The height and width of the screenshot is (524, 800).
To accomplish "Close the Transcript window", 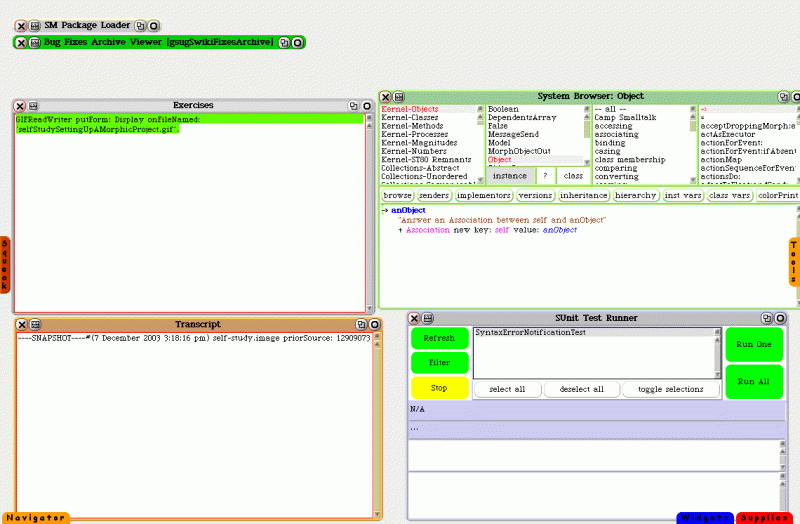I will click(21, 325).
